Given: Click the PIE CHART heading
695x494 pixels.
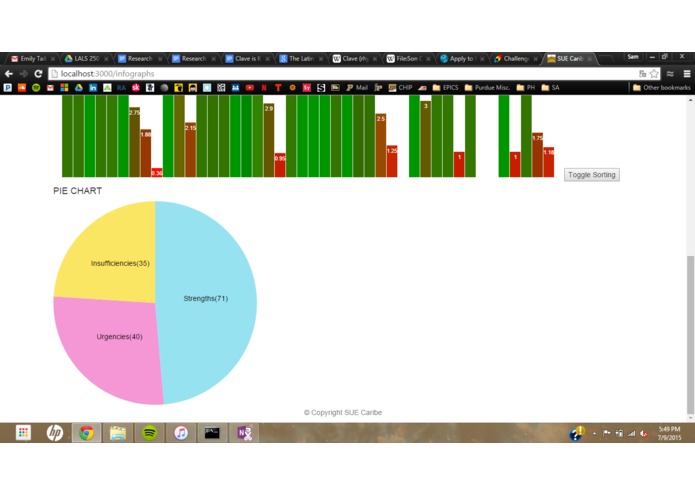Looking at the screenshot, I should (x=78, y=191).
